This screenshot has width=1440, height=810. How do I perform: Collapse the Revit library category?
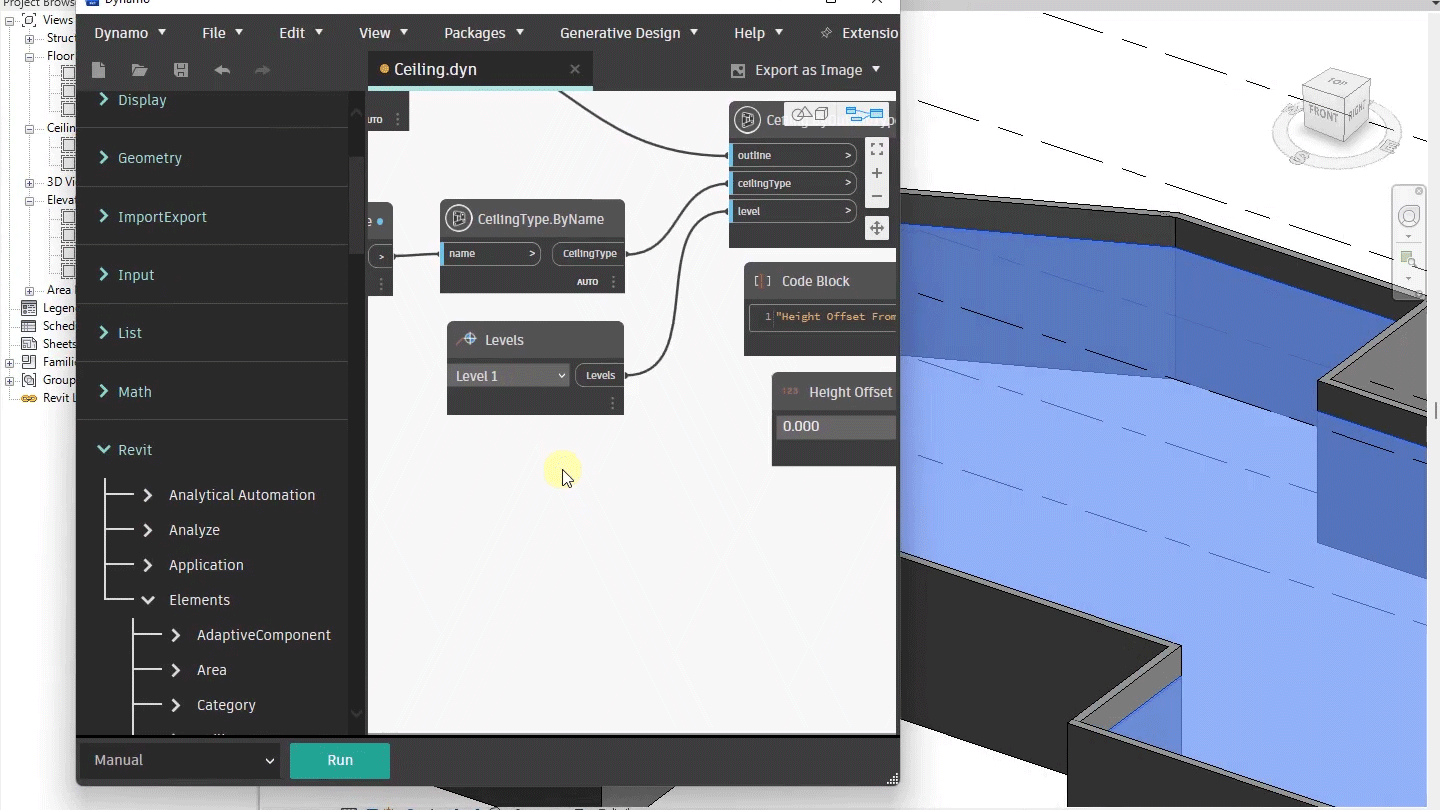pyautogui.click(x=103, y=450)
